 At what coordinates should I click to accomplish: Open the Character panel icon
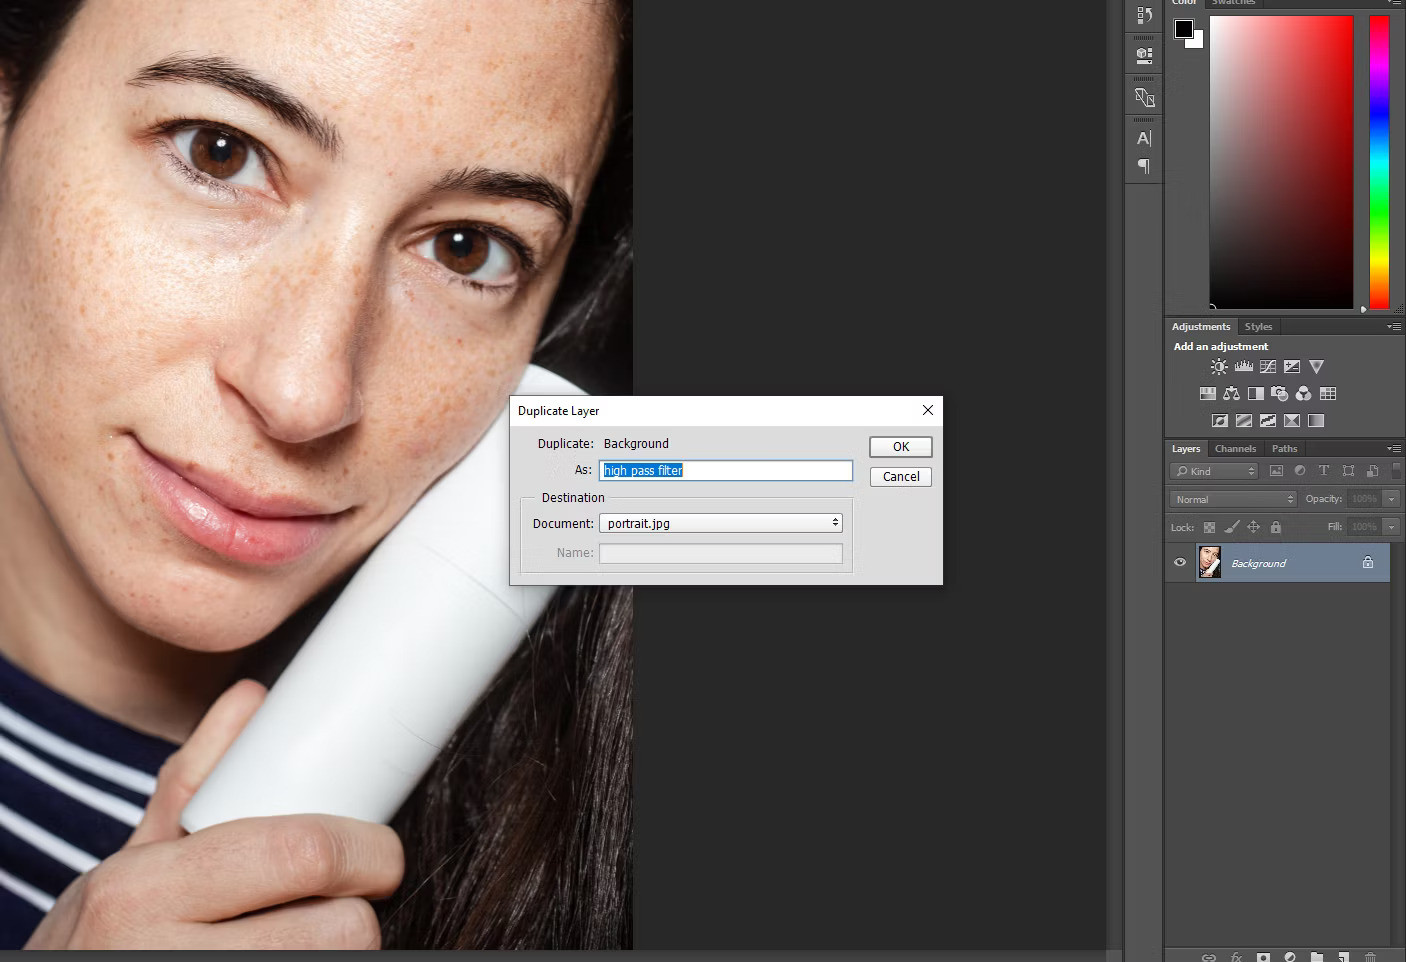1144,138
